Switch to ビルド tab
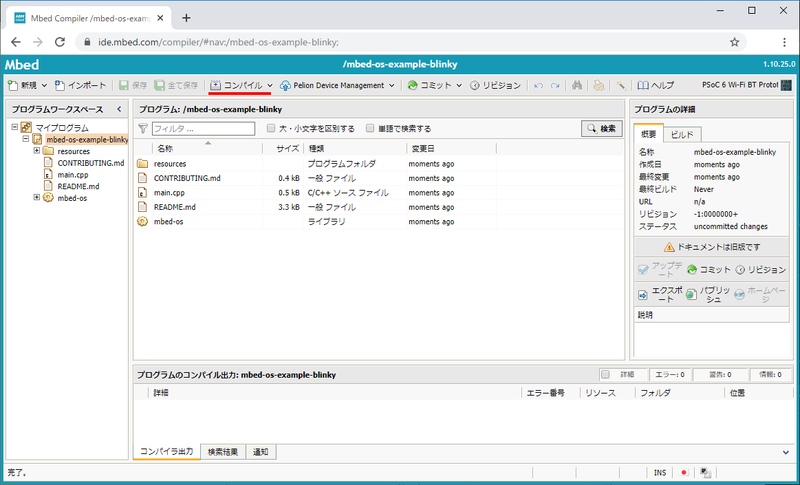The image size is (800, 485). [x=682, y=135]
